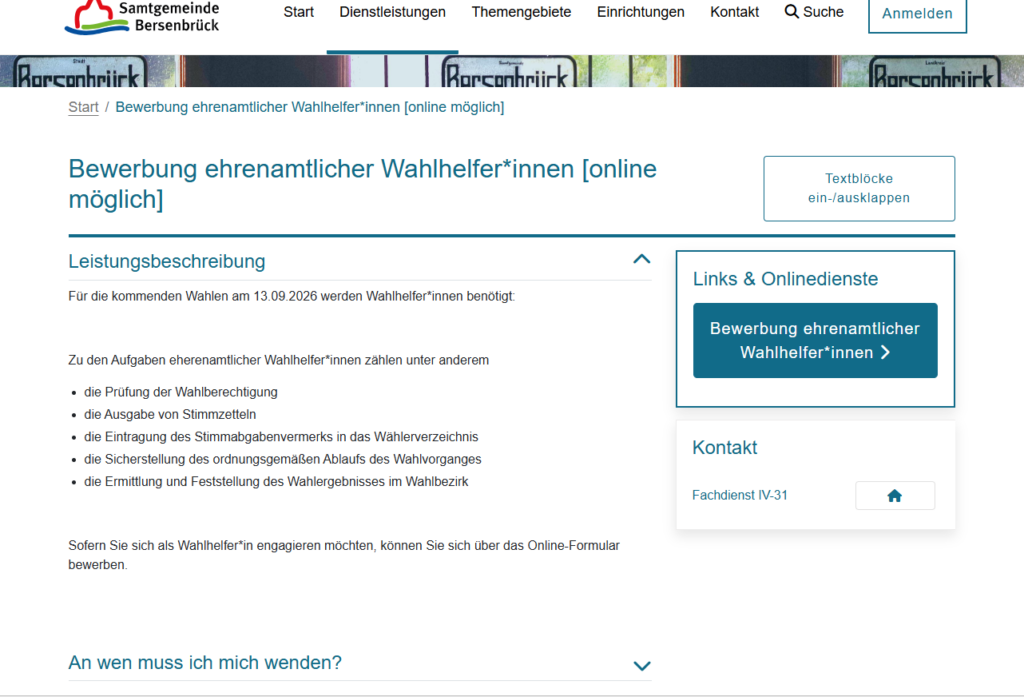Open the Fachdienst IV-31 contact link
1024x697 pixels.
[x=739, y=495]
